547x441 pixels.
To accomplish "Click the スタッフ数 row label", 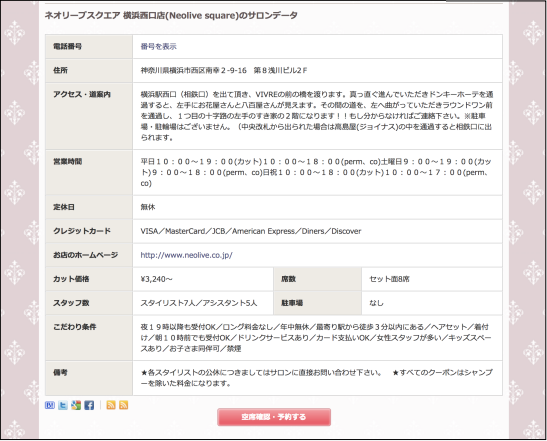I will pyautogui.click(x=71, y=303).
